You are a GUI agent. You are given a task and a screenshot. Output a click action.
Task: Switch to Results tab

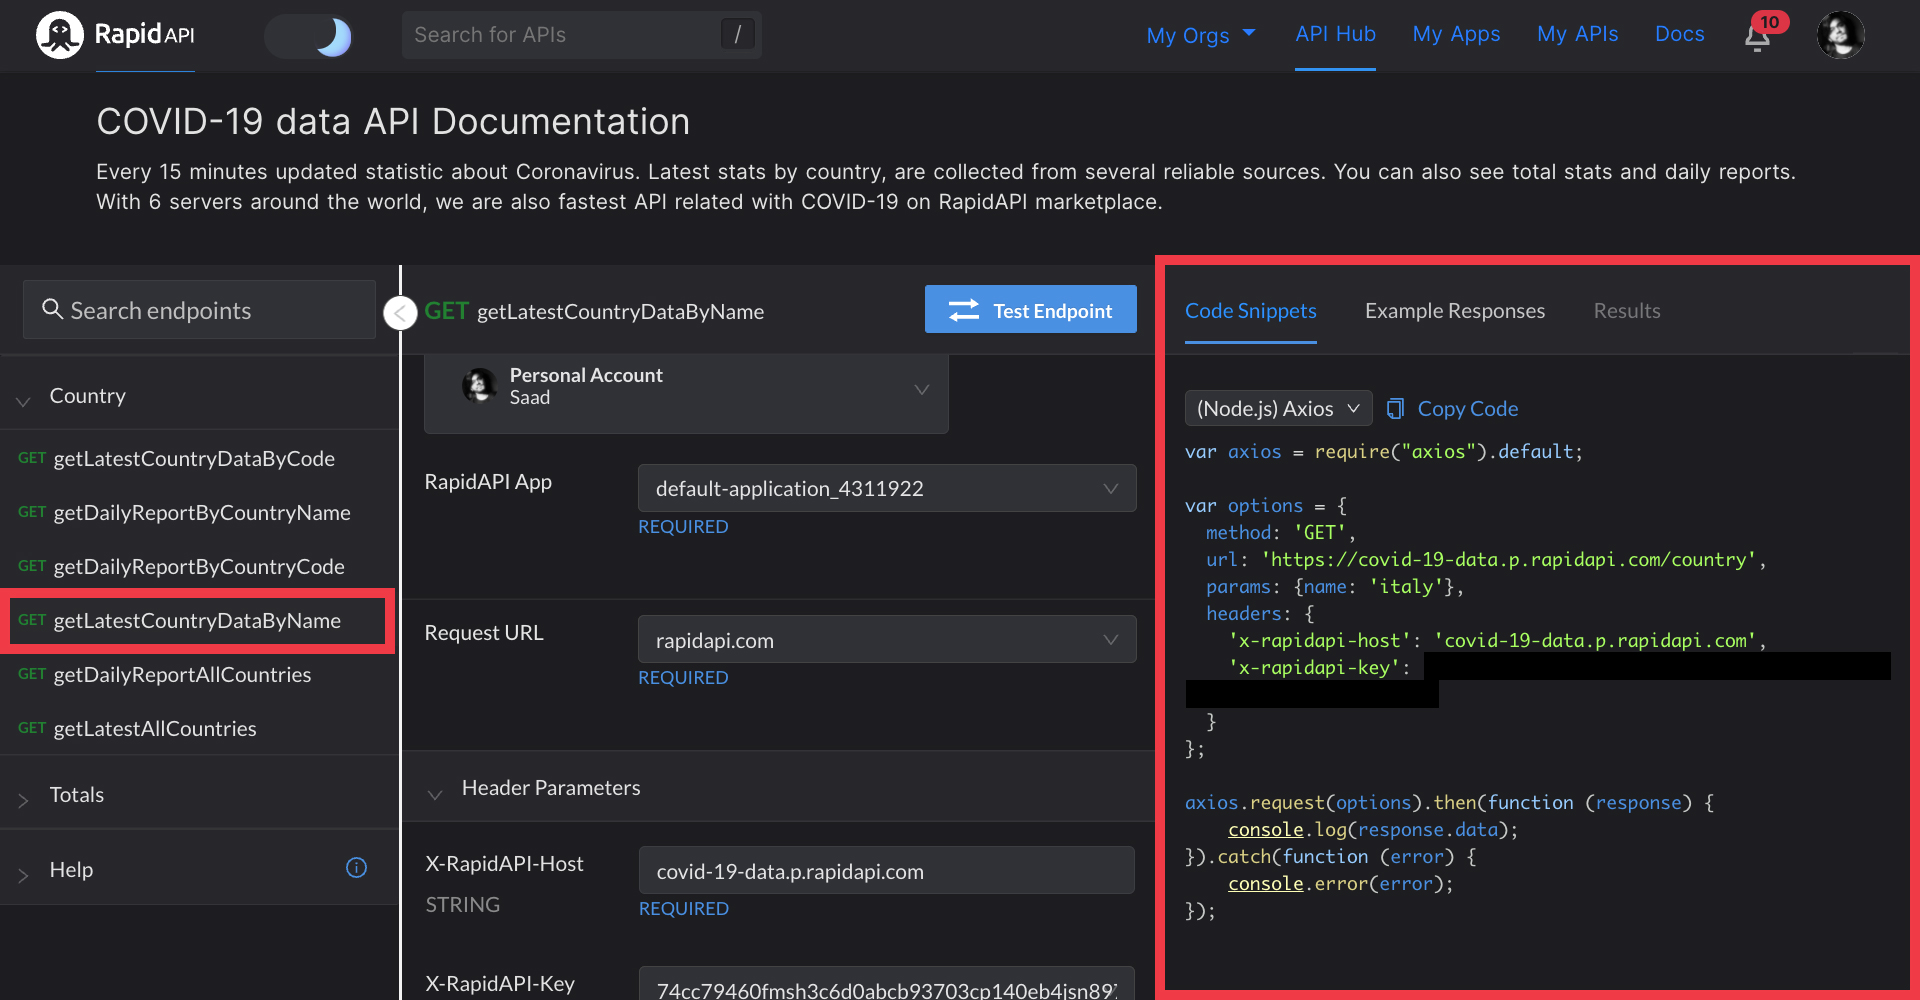coord(1626,311)
